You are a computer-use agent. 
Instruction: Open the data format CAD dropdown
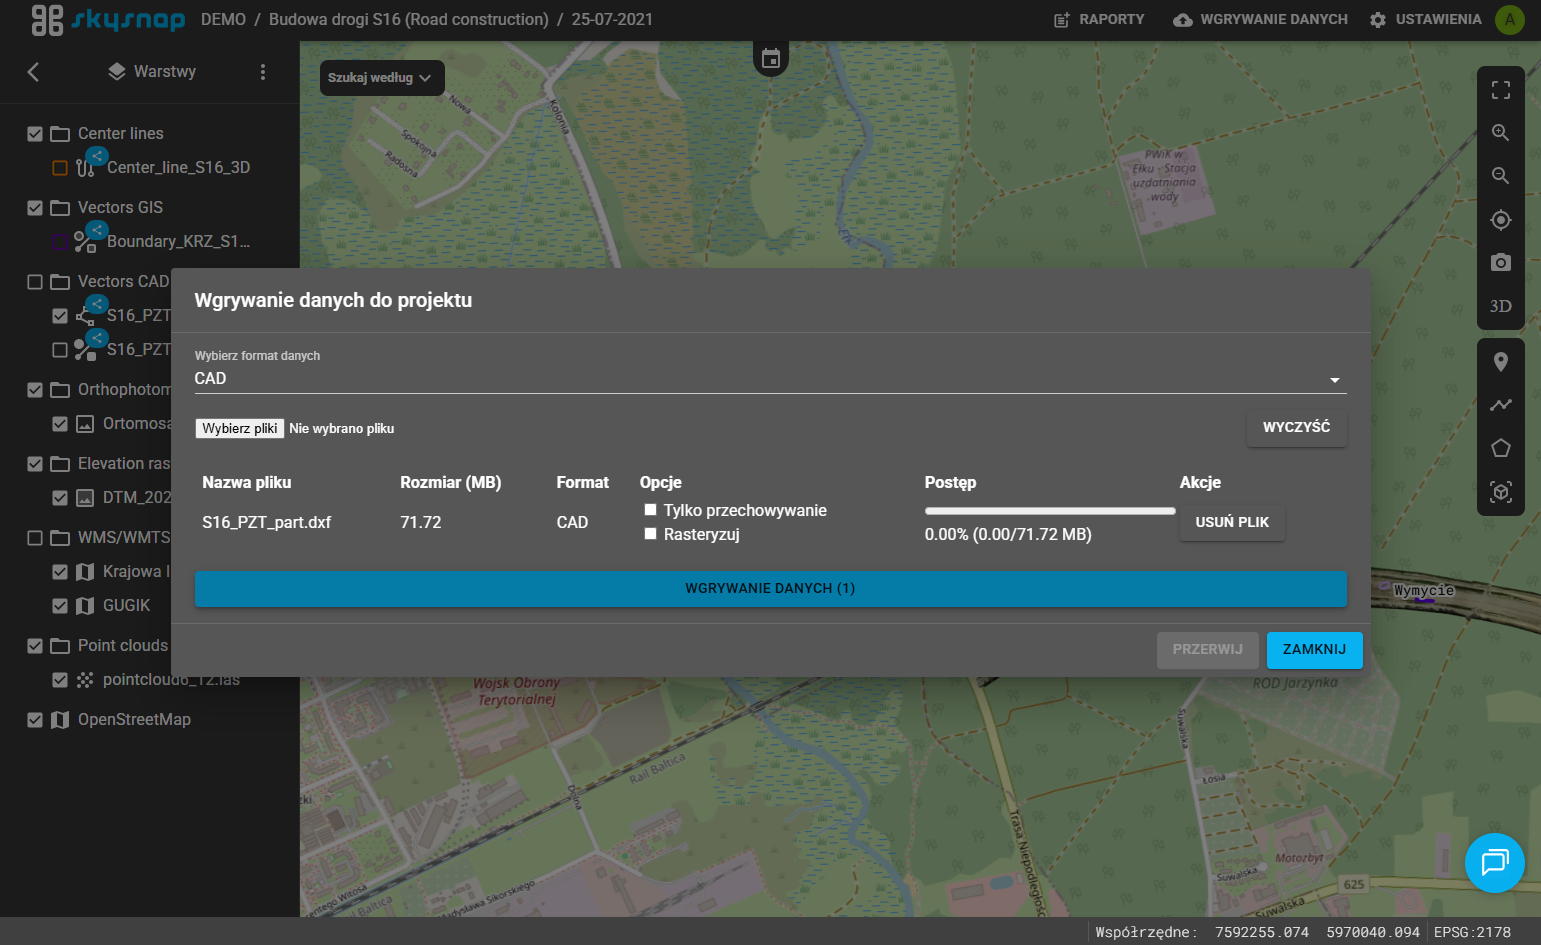pyautogui.click(x=770, y=379)
